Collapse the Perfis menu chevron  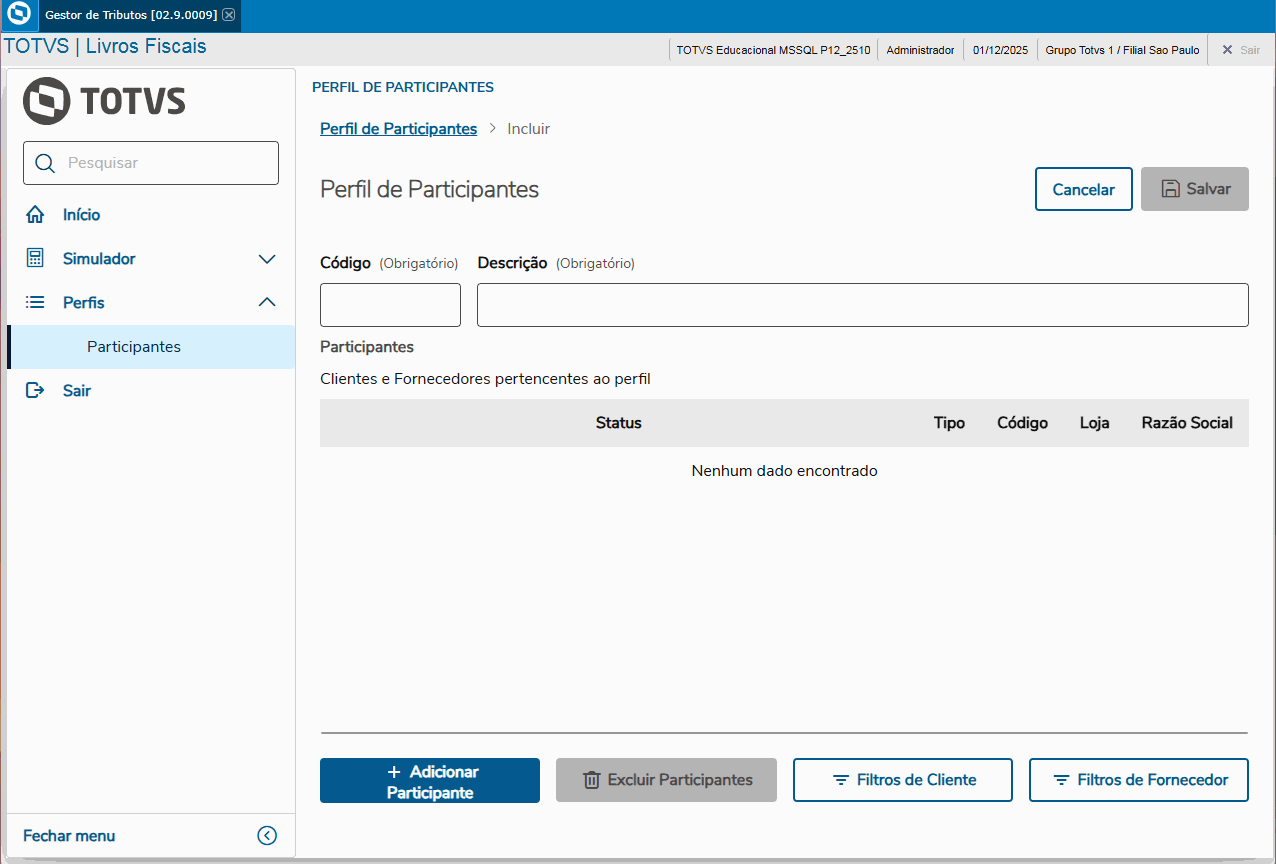pyautogui.click(x=267, y=302)
